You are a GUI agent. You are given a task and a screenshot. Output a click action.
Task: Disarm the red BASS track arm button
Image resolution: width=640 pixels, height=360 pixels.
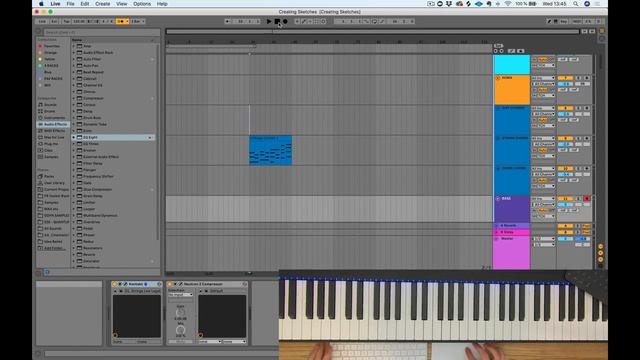coord(587,199)
